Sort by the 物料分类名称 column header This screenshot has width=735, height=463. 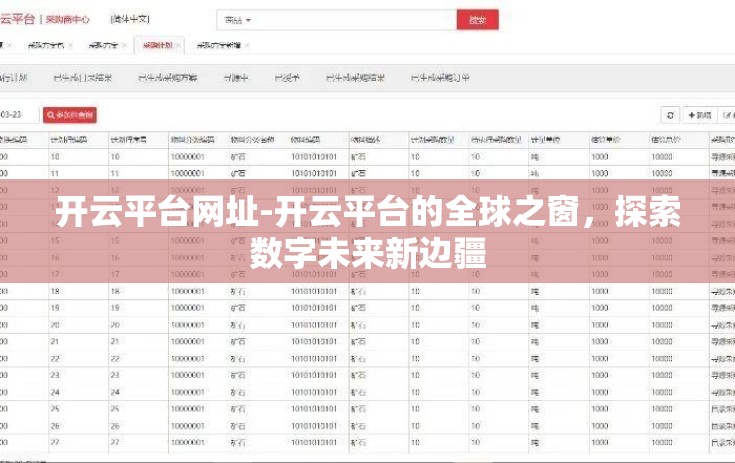pos(252,140)
